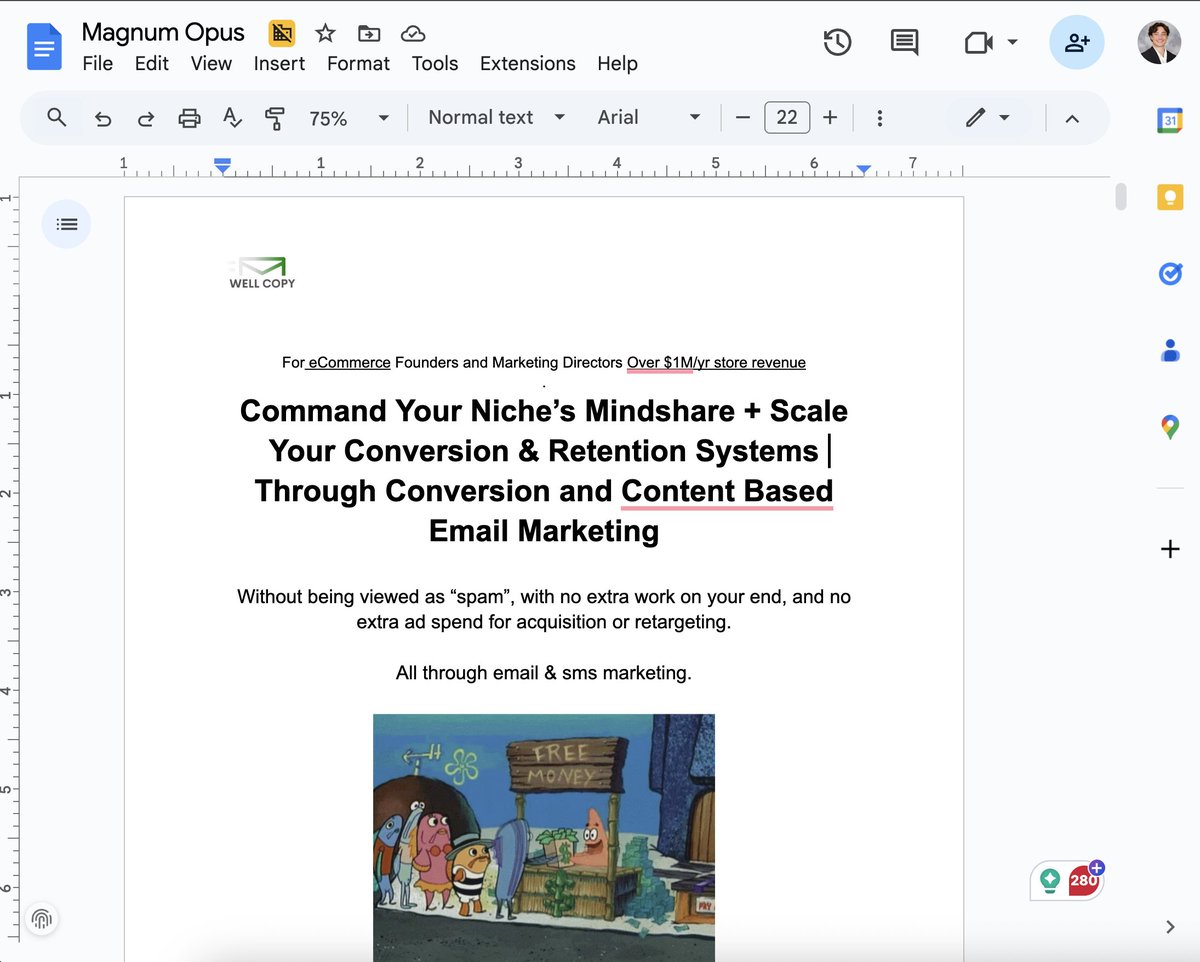
Task: Open the Extensions menu
Action: 527,63
